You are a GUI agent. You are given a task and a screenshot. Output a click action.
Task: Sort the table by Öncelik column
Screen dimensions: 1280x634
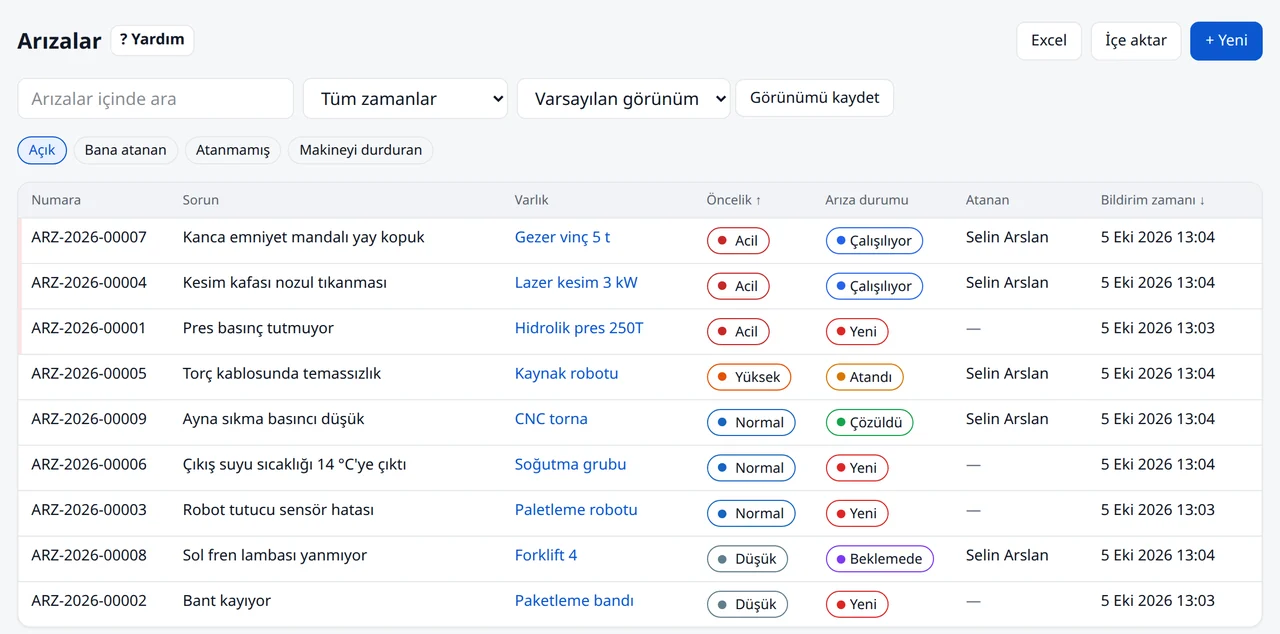(734, 200)
